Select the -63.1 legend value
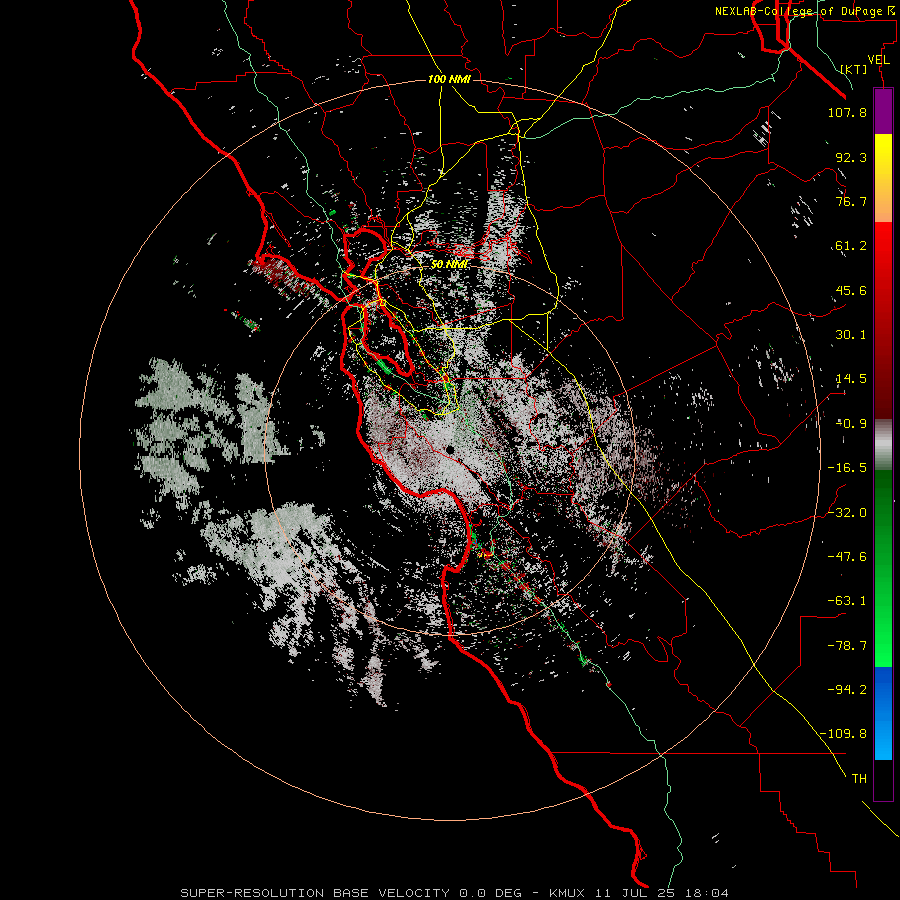Screen dimensions: 900x900 pos(847,601)
